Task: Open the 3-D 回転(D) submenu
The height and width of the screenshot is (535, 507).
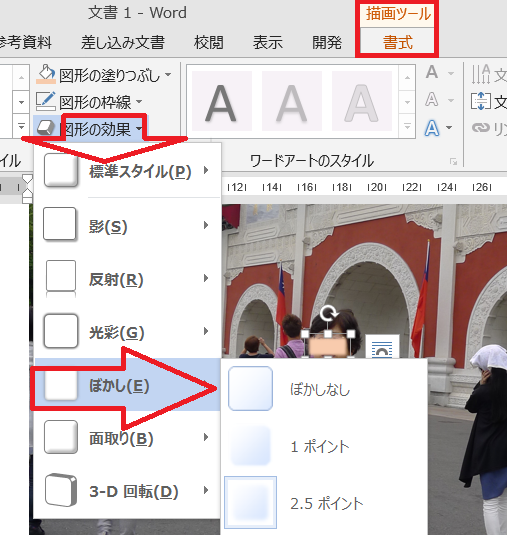Action: [128, 491]
